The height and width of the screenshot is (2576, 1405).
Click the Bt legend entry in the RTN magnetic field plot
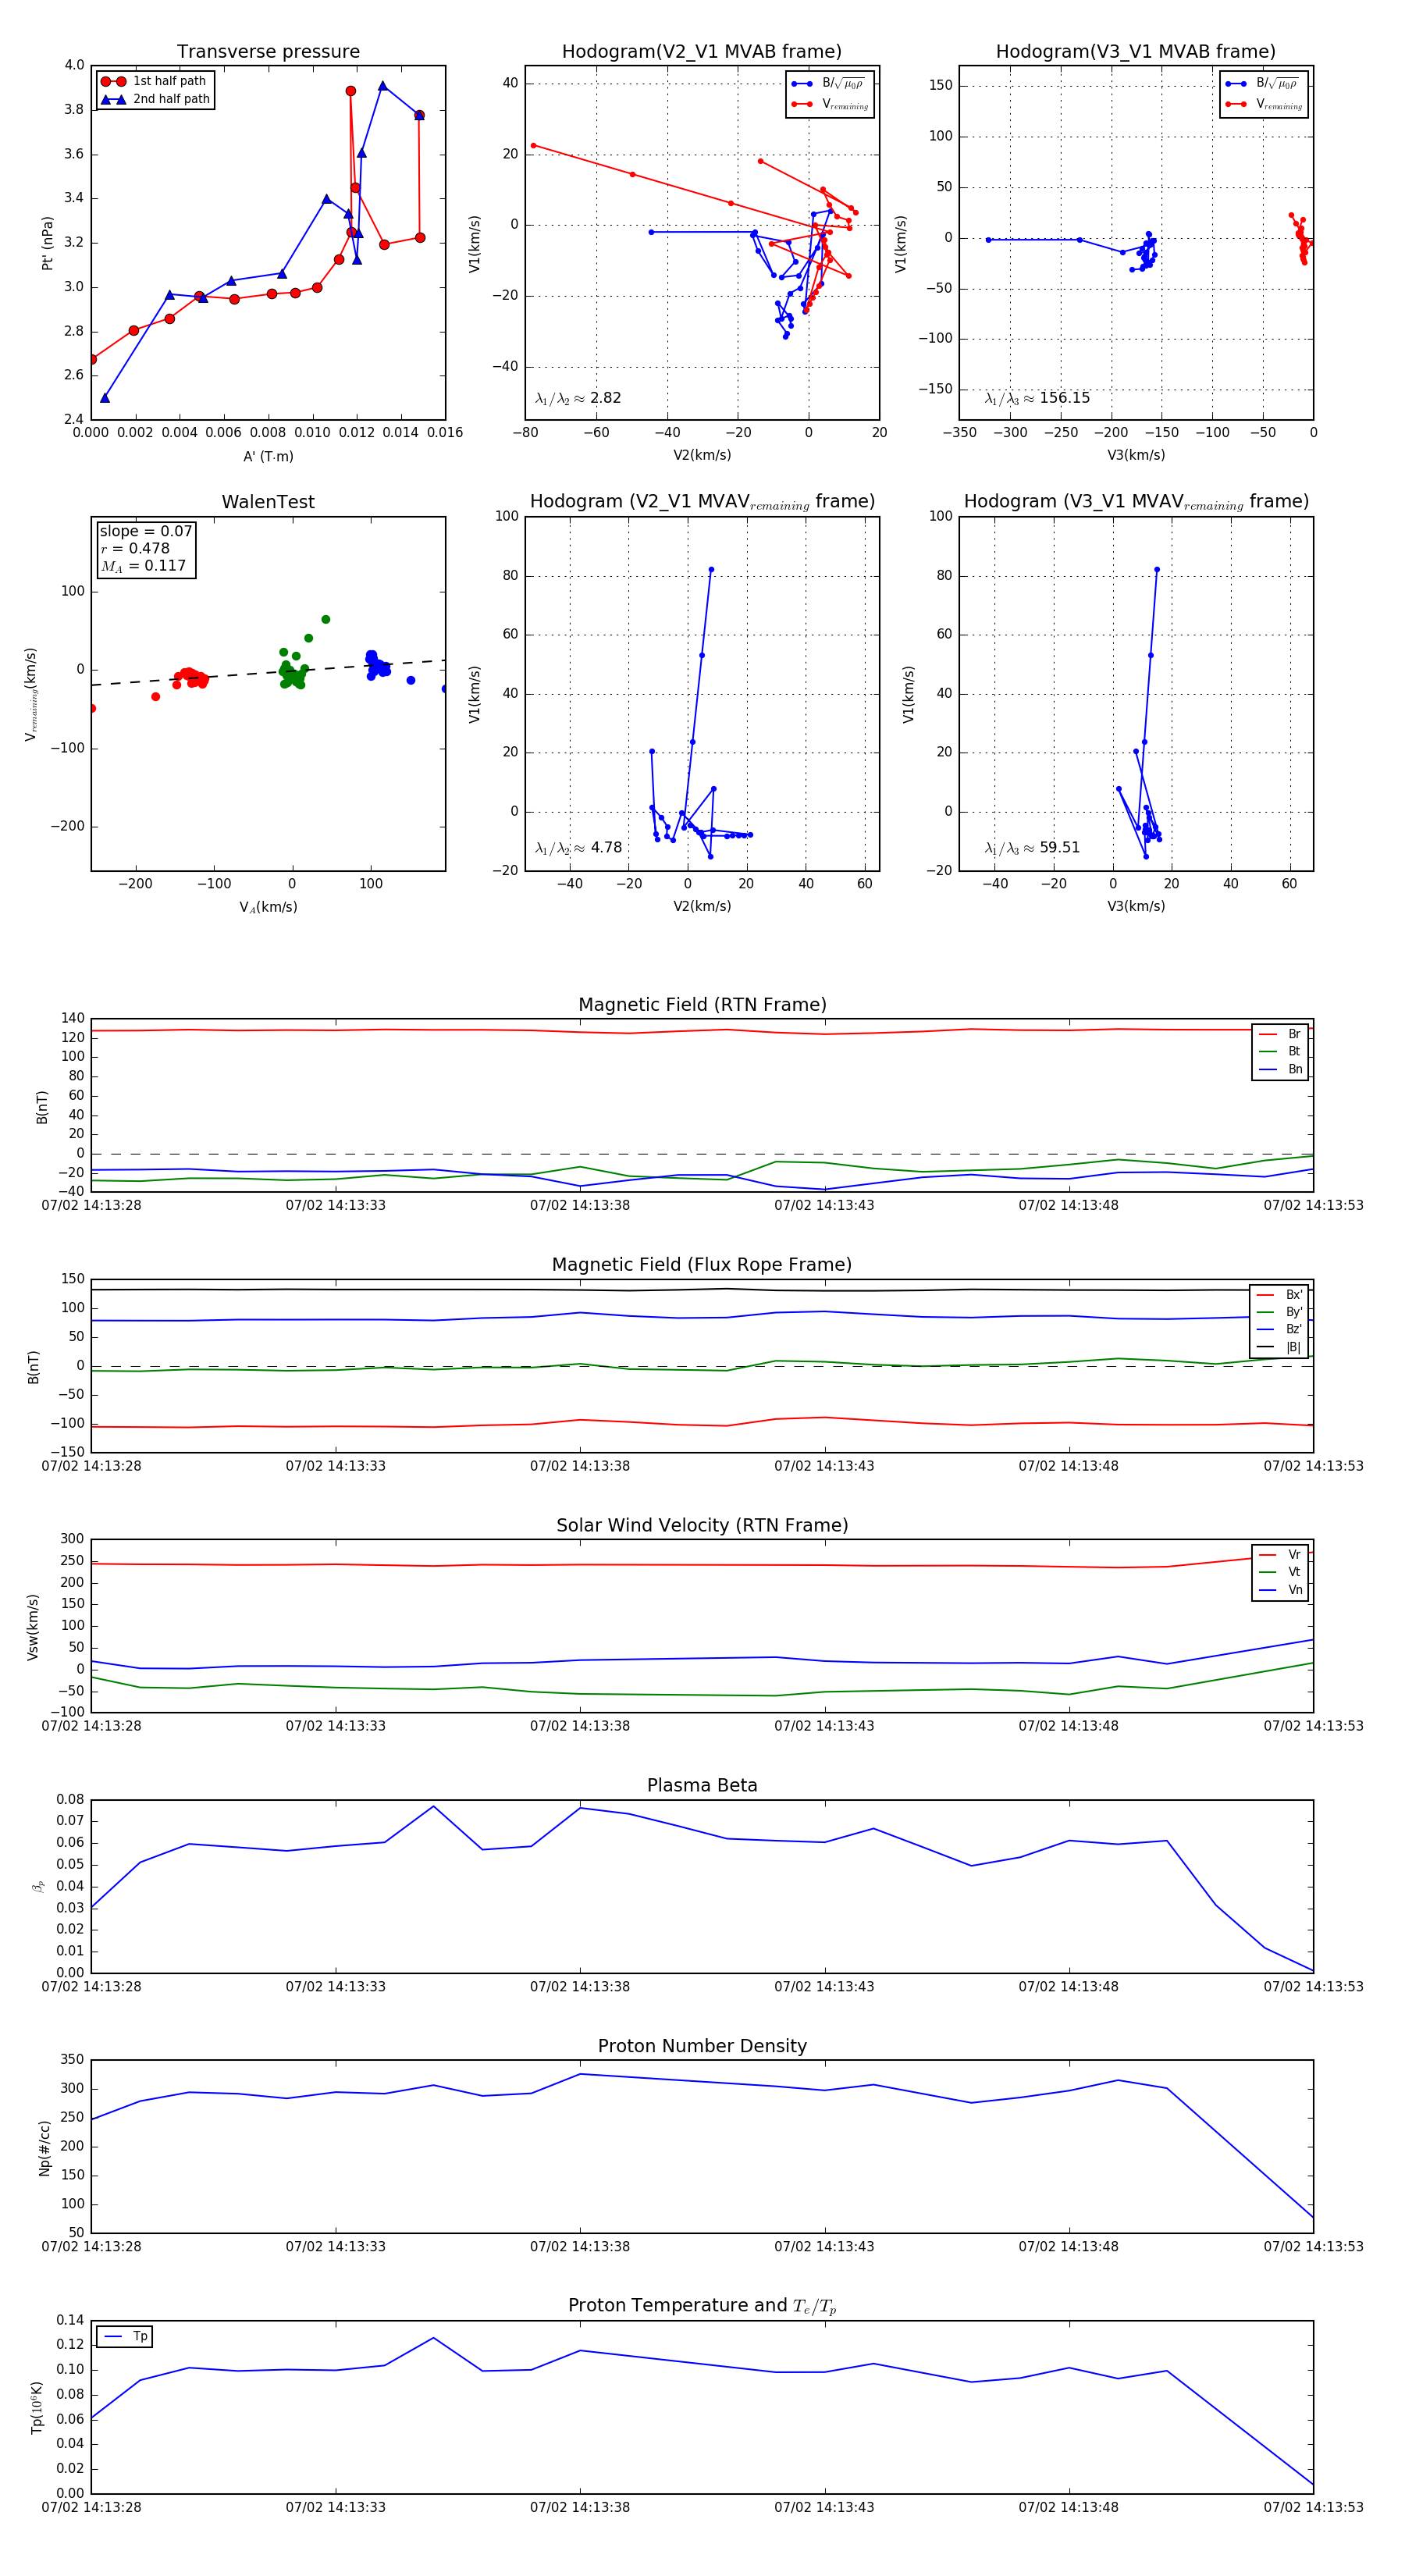[x=1280, y=1051]
